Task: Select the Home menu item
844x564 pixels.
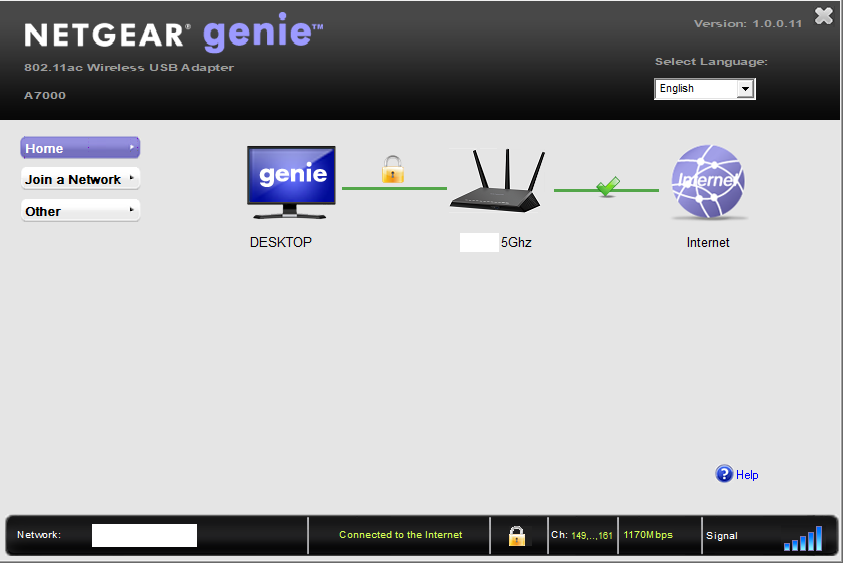Action: [x=80, y=148]
